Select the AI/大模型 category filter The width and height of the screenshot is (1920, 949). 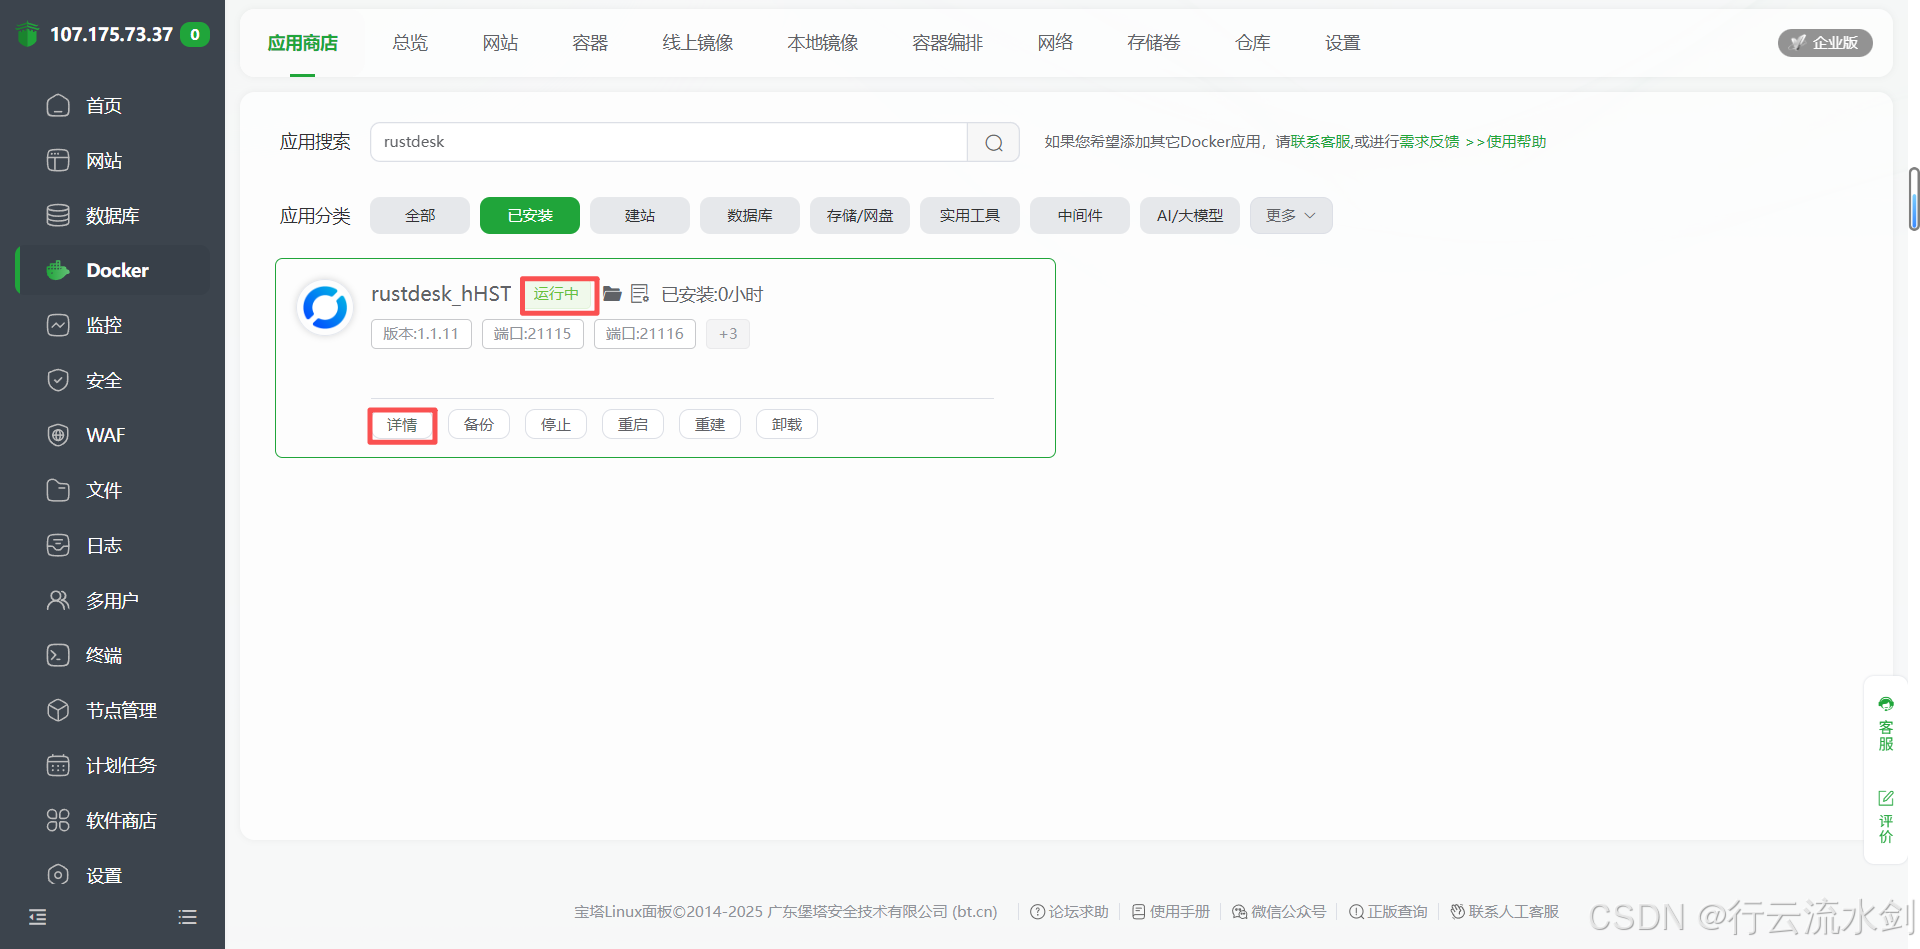[1189, 216]
